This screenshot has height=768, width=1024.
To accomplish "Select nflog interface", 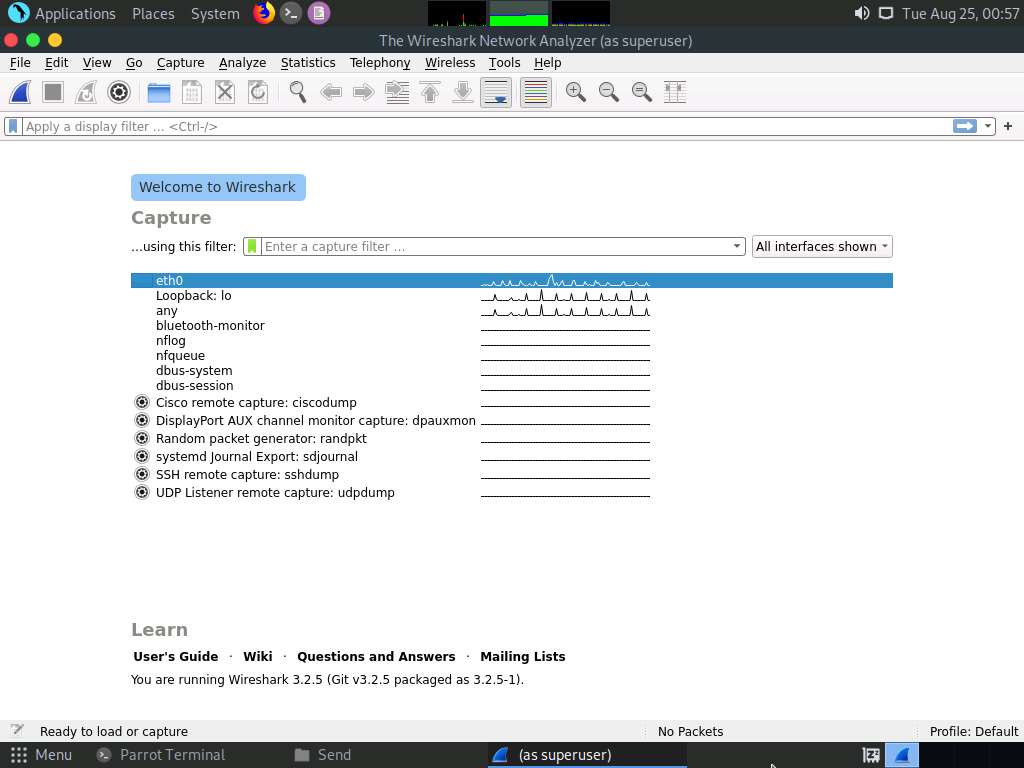I will (x=511, y=340).
